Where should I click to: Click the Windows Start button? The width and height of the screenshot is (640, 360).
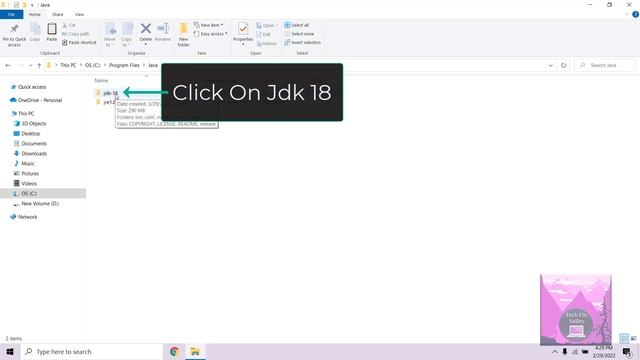10,352
